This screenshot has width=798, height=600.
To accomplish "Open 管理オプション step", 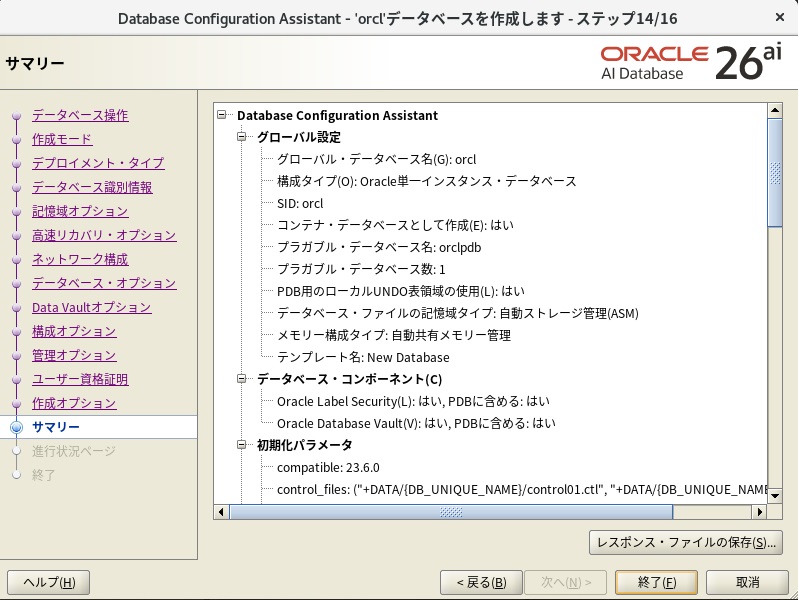I will click(74, 355).
